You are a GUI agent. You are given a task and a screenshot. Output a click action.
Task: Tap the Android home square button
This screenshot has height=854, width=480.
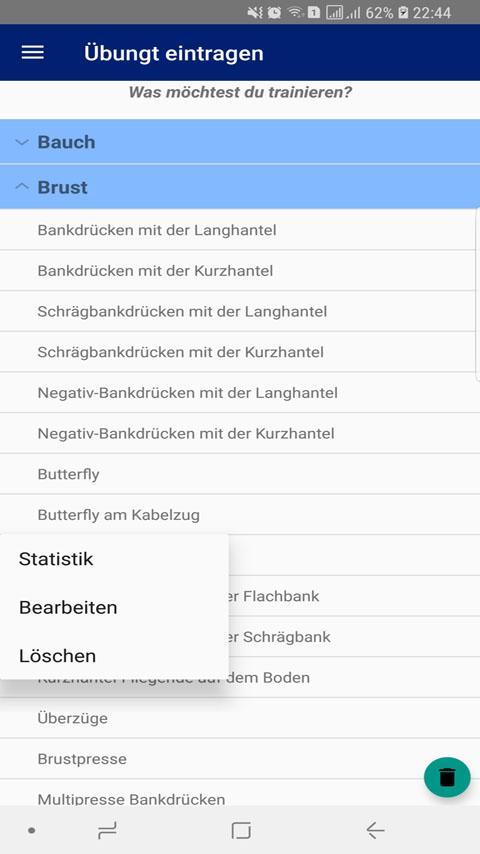point(241,830)
